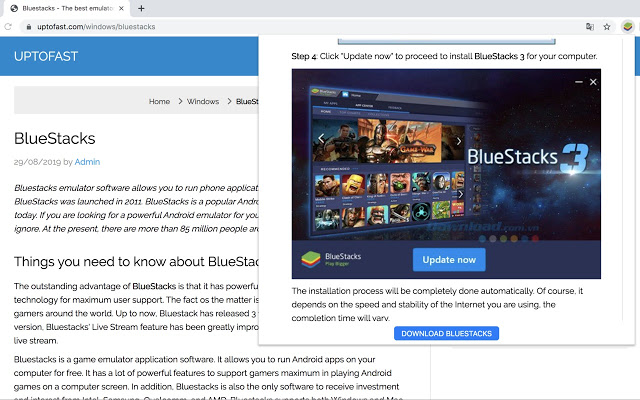Open the translate page icon
This screenshot has height=400, width=640.
click(590, 27)
